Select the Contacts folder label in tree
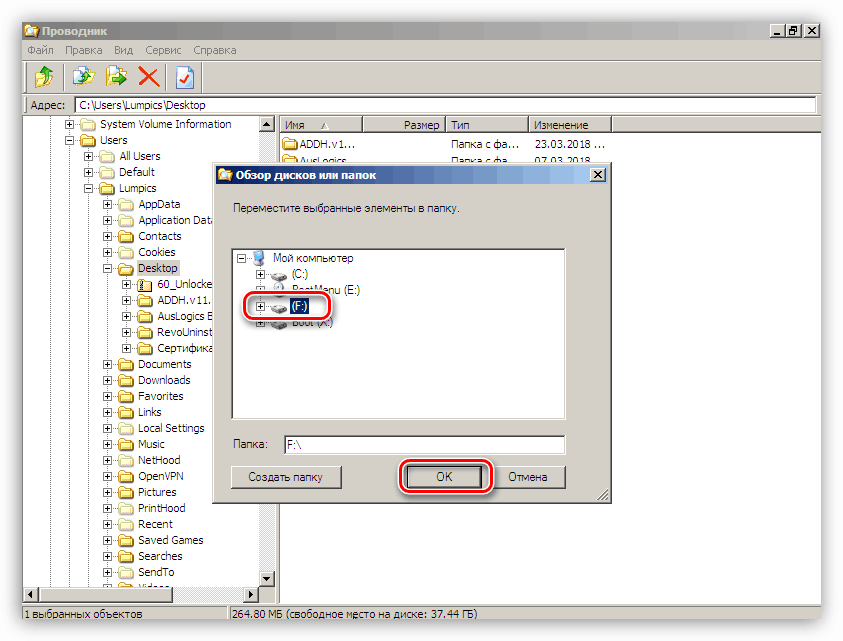 pos(160,236)
